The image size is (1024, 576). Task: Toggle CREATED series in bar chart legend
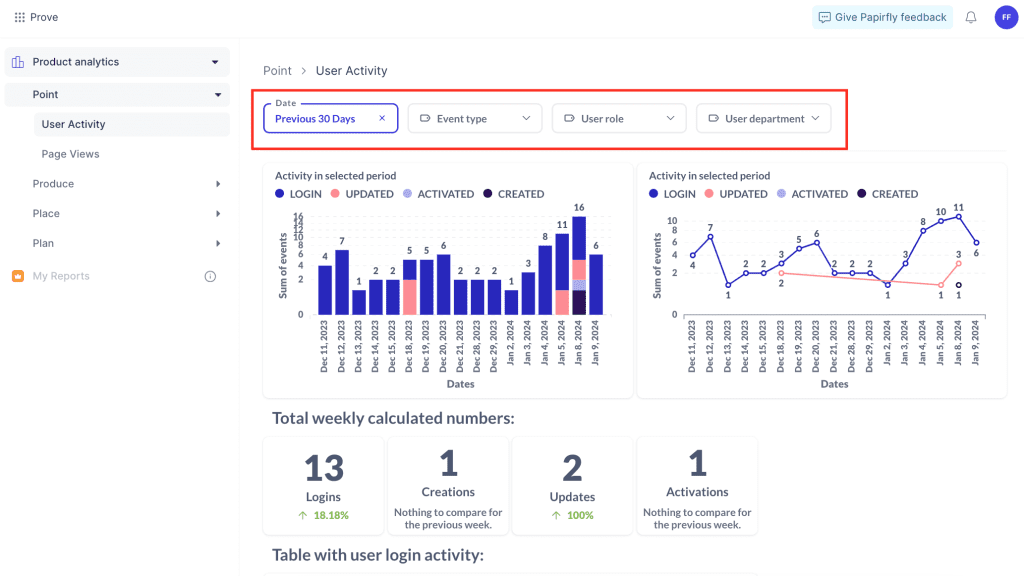point(514,194)
